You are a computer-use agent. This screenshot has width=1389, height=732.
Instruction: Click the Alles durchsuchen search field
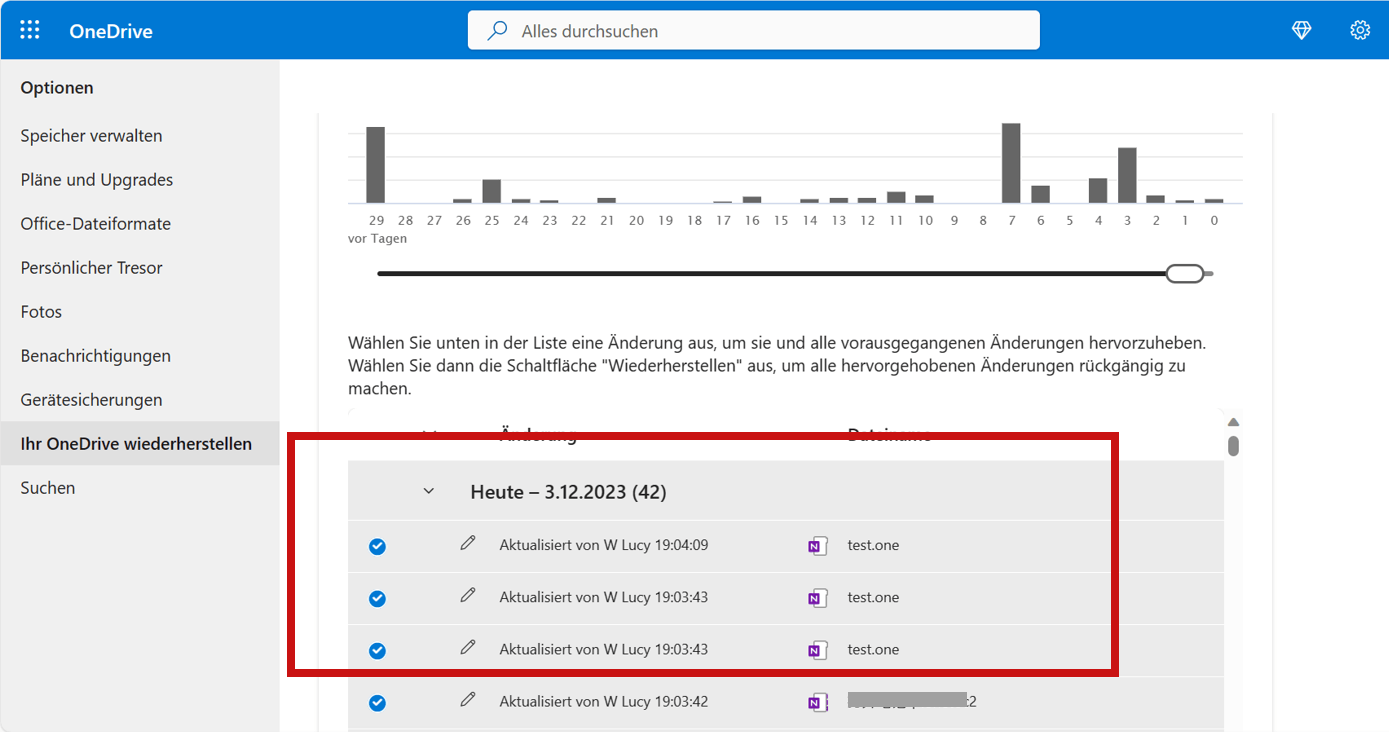pos(754,31)
